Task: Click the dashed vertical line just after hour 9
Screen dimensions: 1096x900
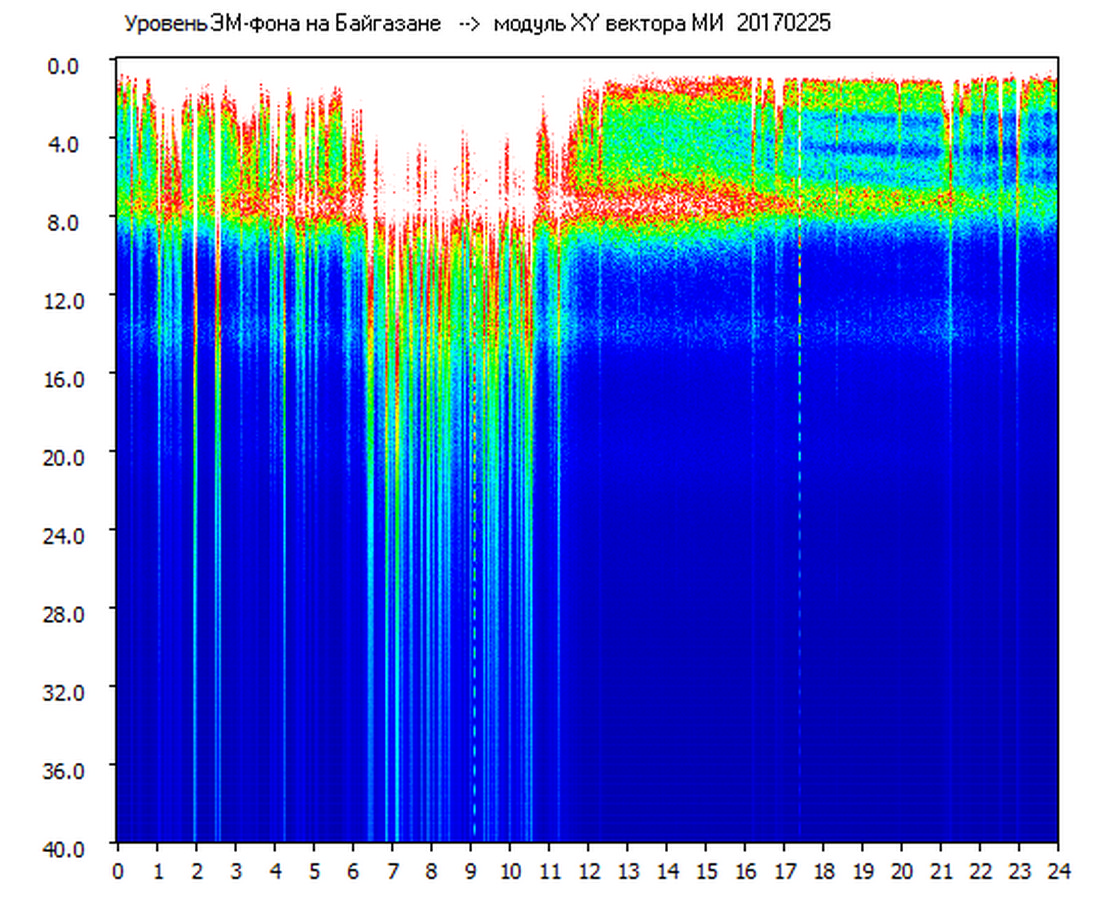Action: coord(474,600)
